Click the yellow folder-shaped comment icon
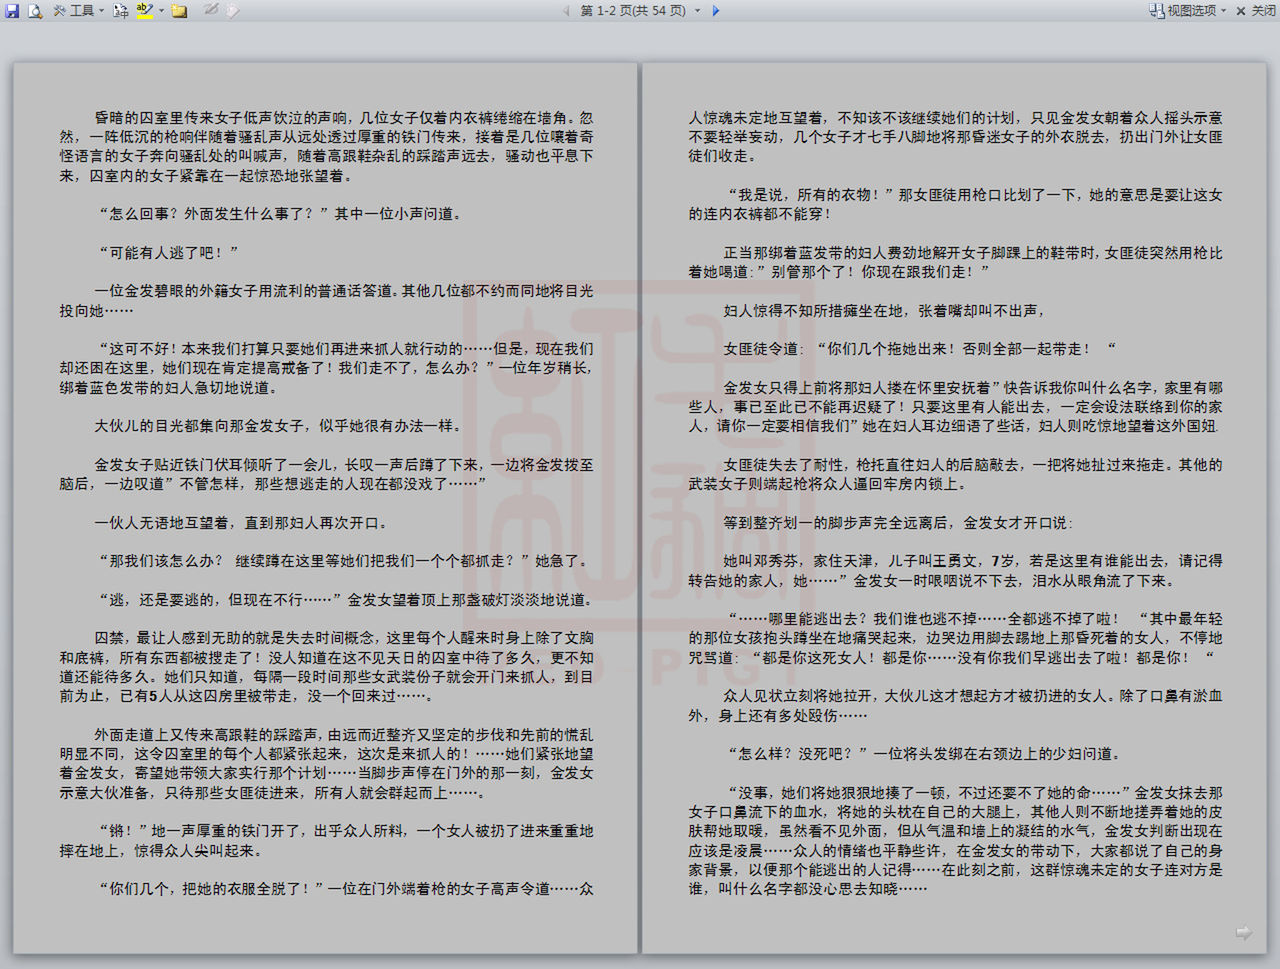The width and height of the screenshot is (1280, 969). pos(180,11)
